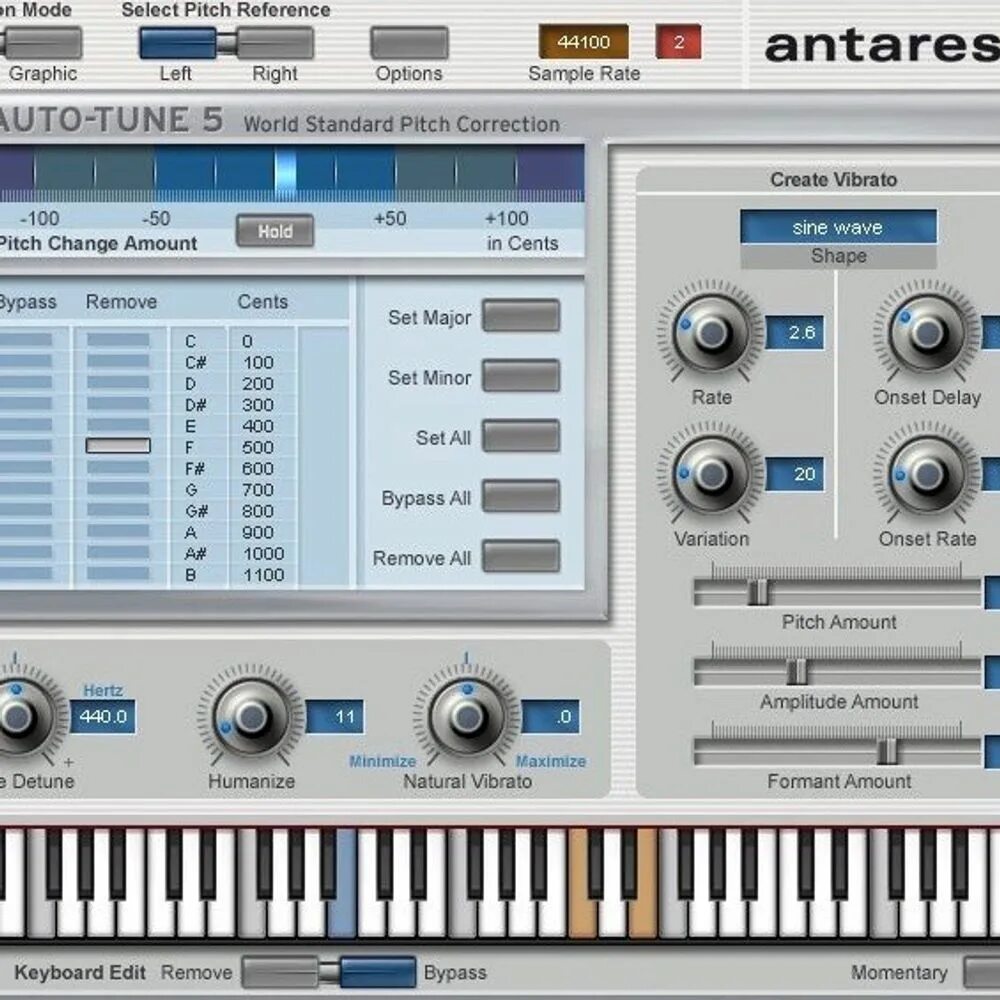Toggle Remove for note A
The height and width of the screenshot is (1000, 1000).
pos(118,531)
